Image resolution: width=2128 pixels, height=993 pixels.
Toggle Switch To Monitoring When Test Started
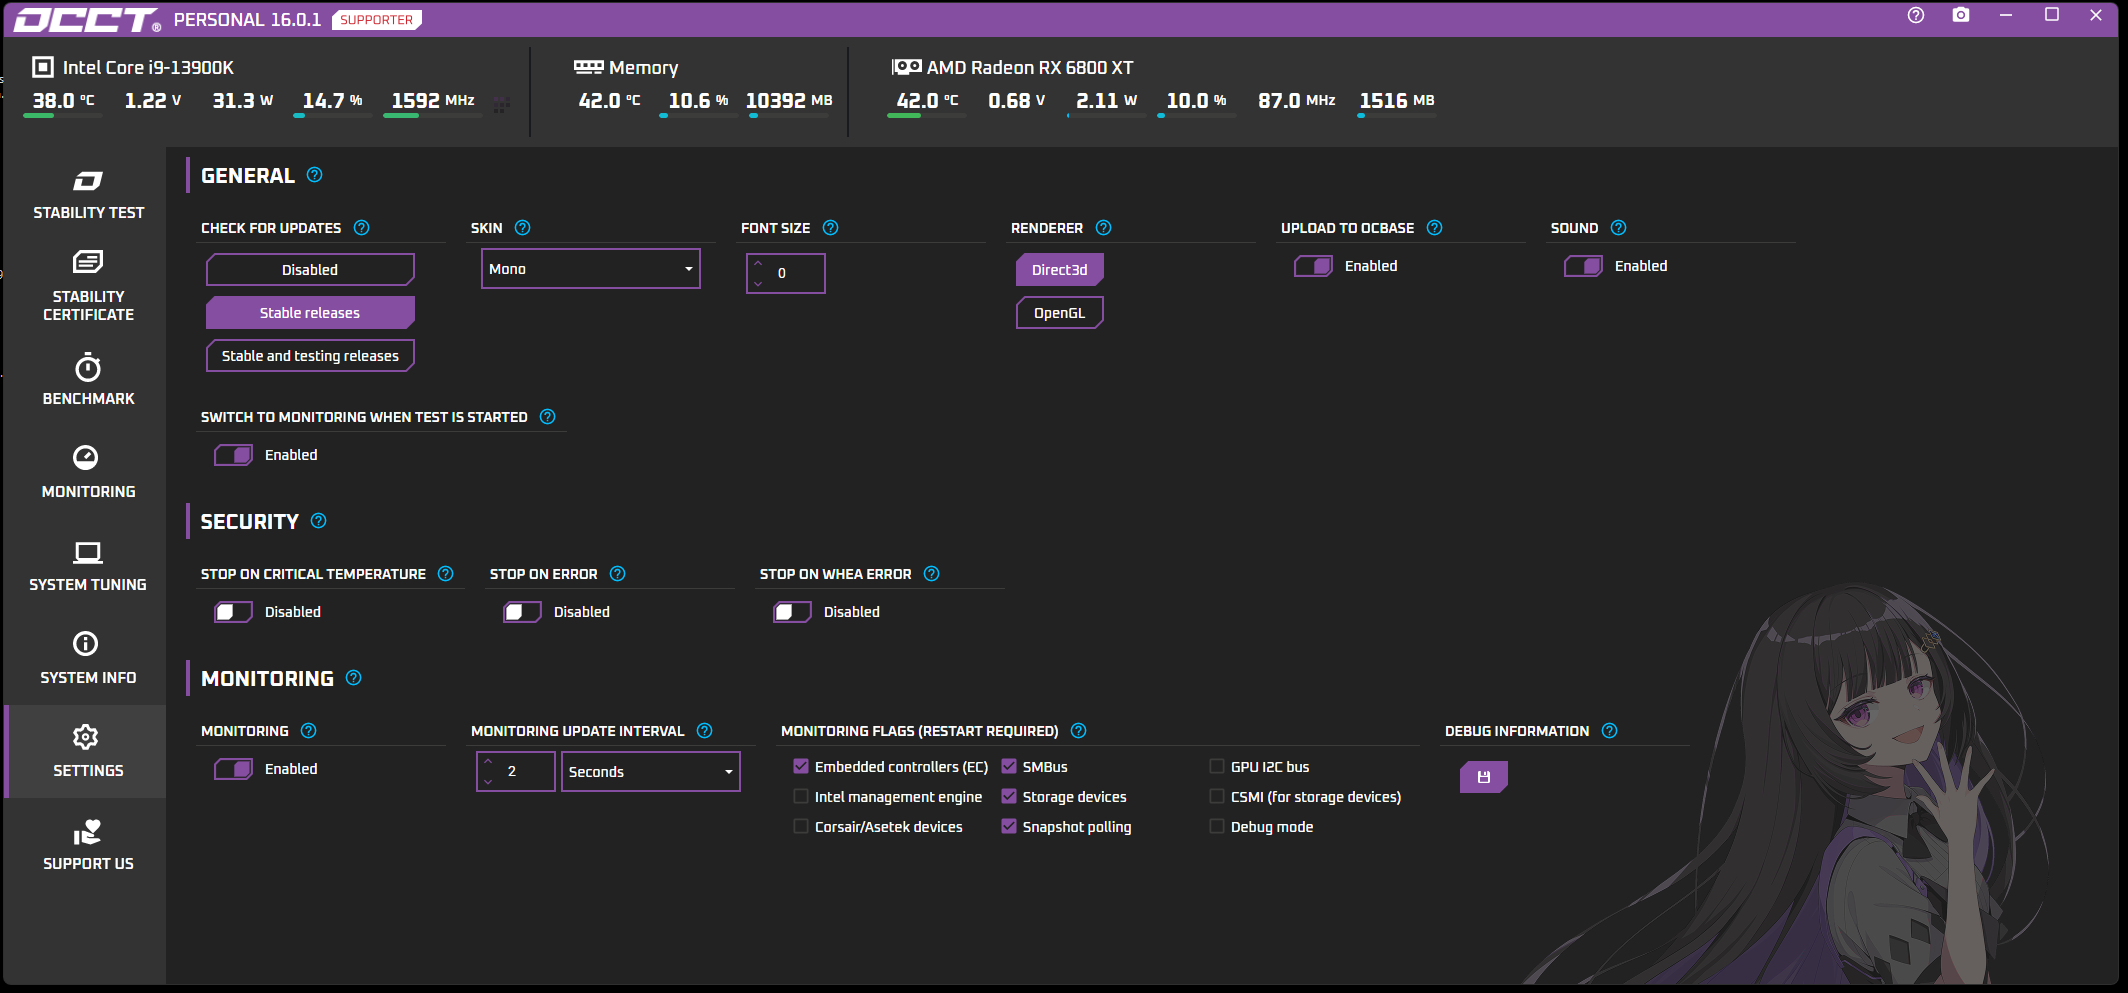click(x=233, y=455)
